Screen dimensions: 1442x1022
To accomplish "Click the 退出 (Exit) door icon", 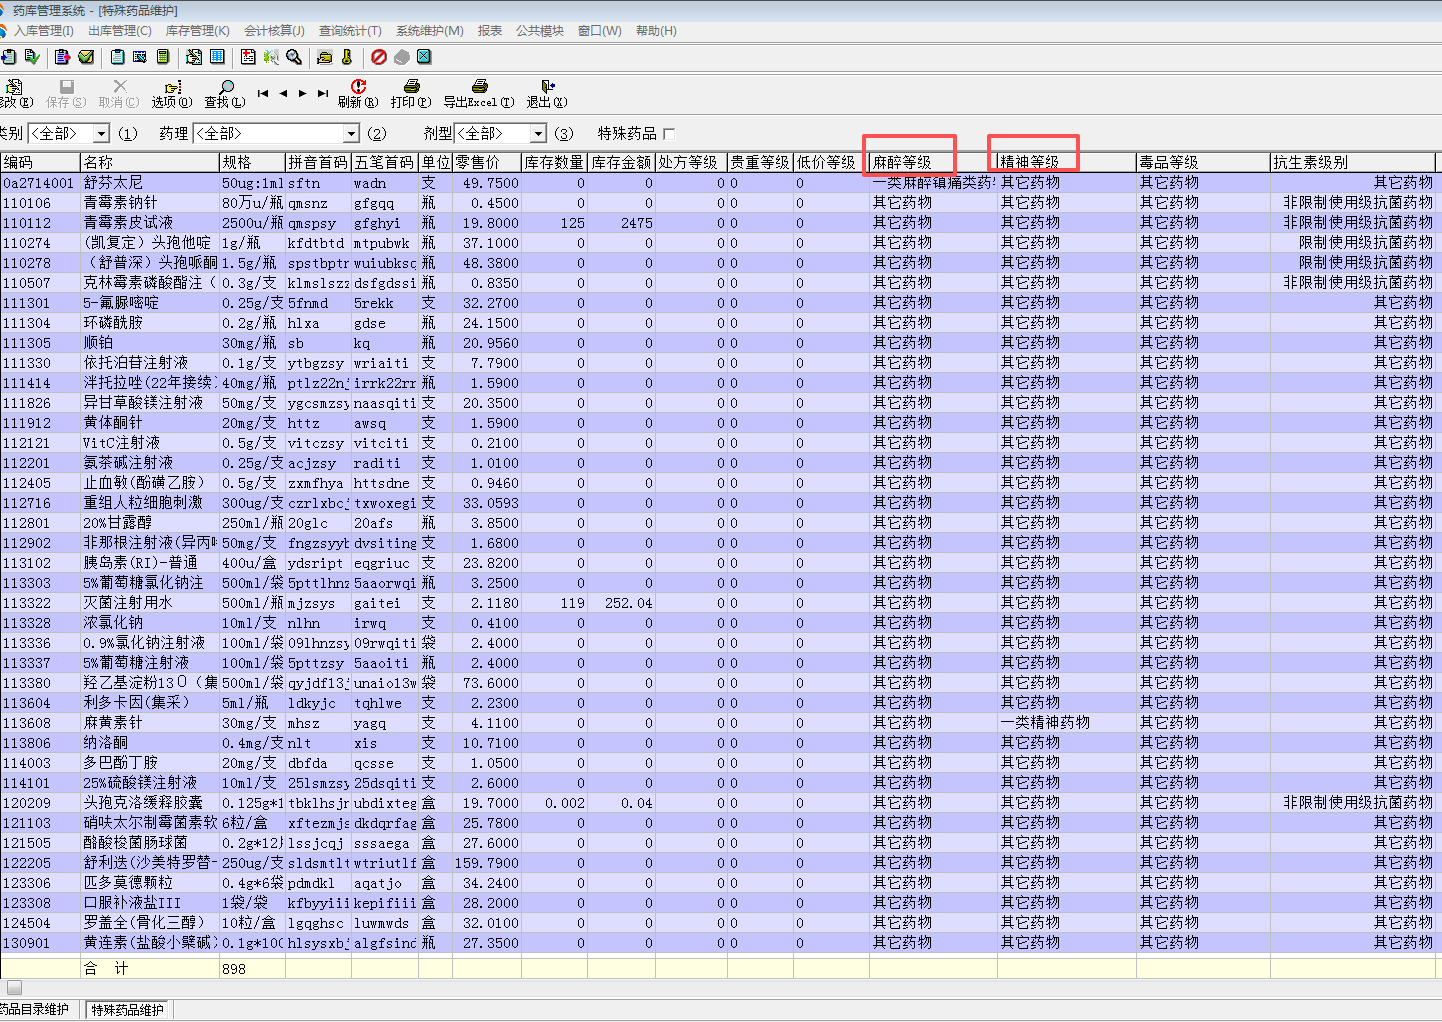I will pyautogui.click(x=547, y=88).
